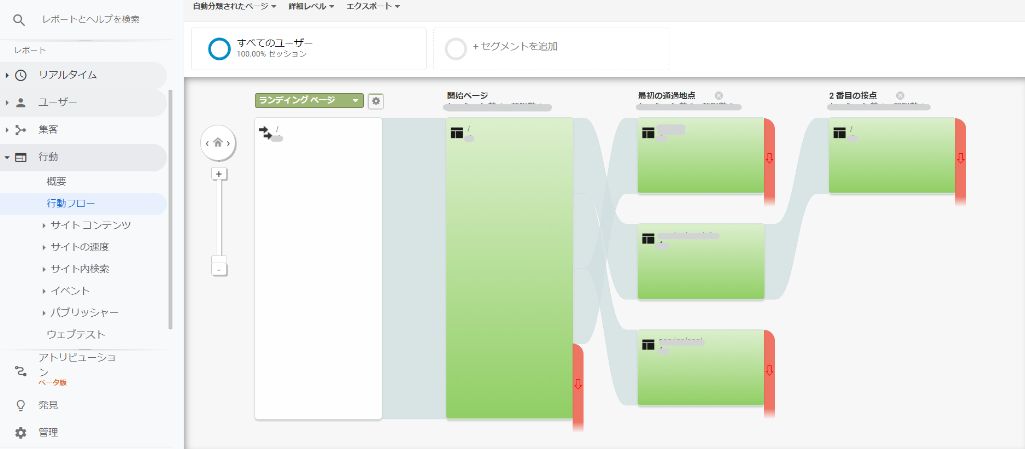Click the middle 最初の通過地点 green node
Viewport: 1025px width, 449px height.
pos(701,261)
